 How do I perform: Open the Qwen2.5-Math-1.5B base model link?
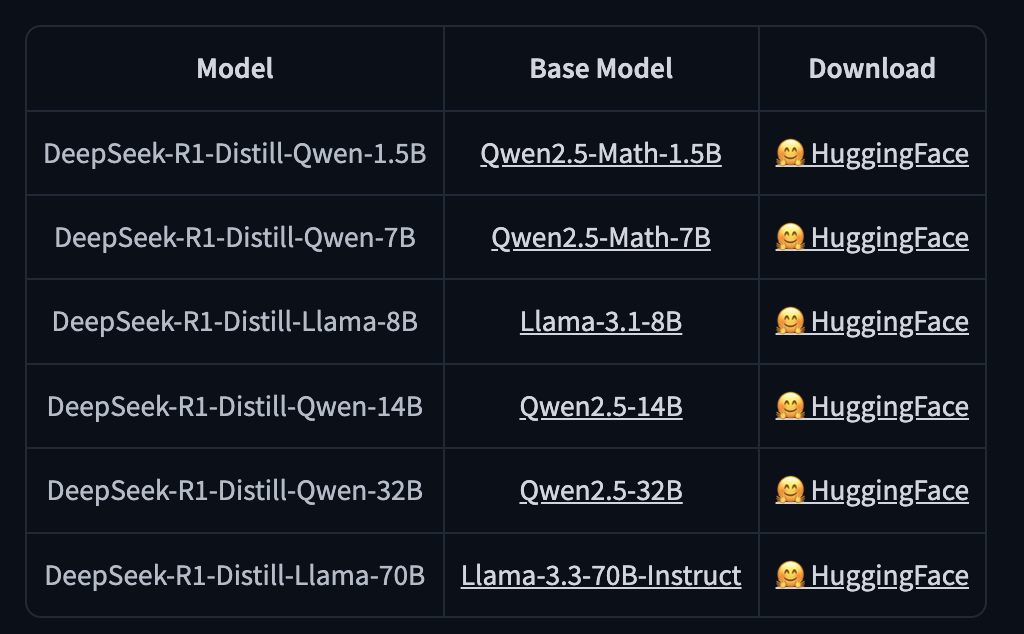tap(601, 154)
